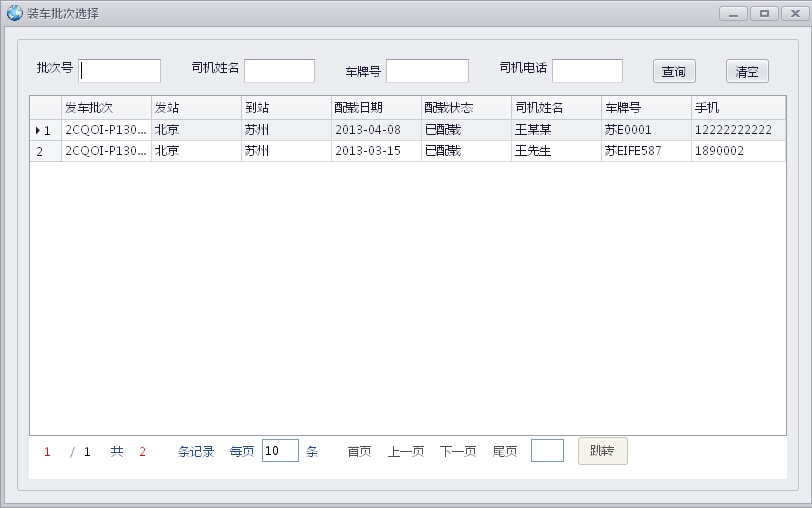812x508 pixels.
Task: Click the per-page count field showing 10
Action: pos(280,451)
